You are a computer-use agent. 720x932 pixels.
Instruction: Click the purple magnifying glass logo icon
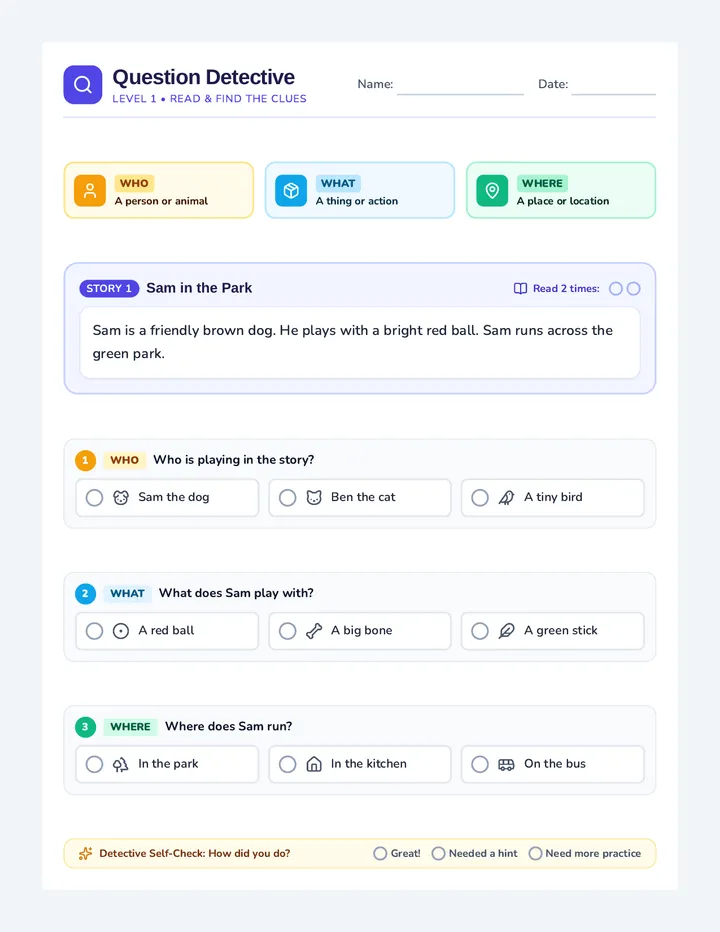pos(83,84)
